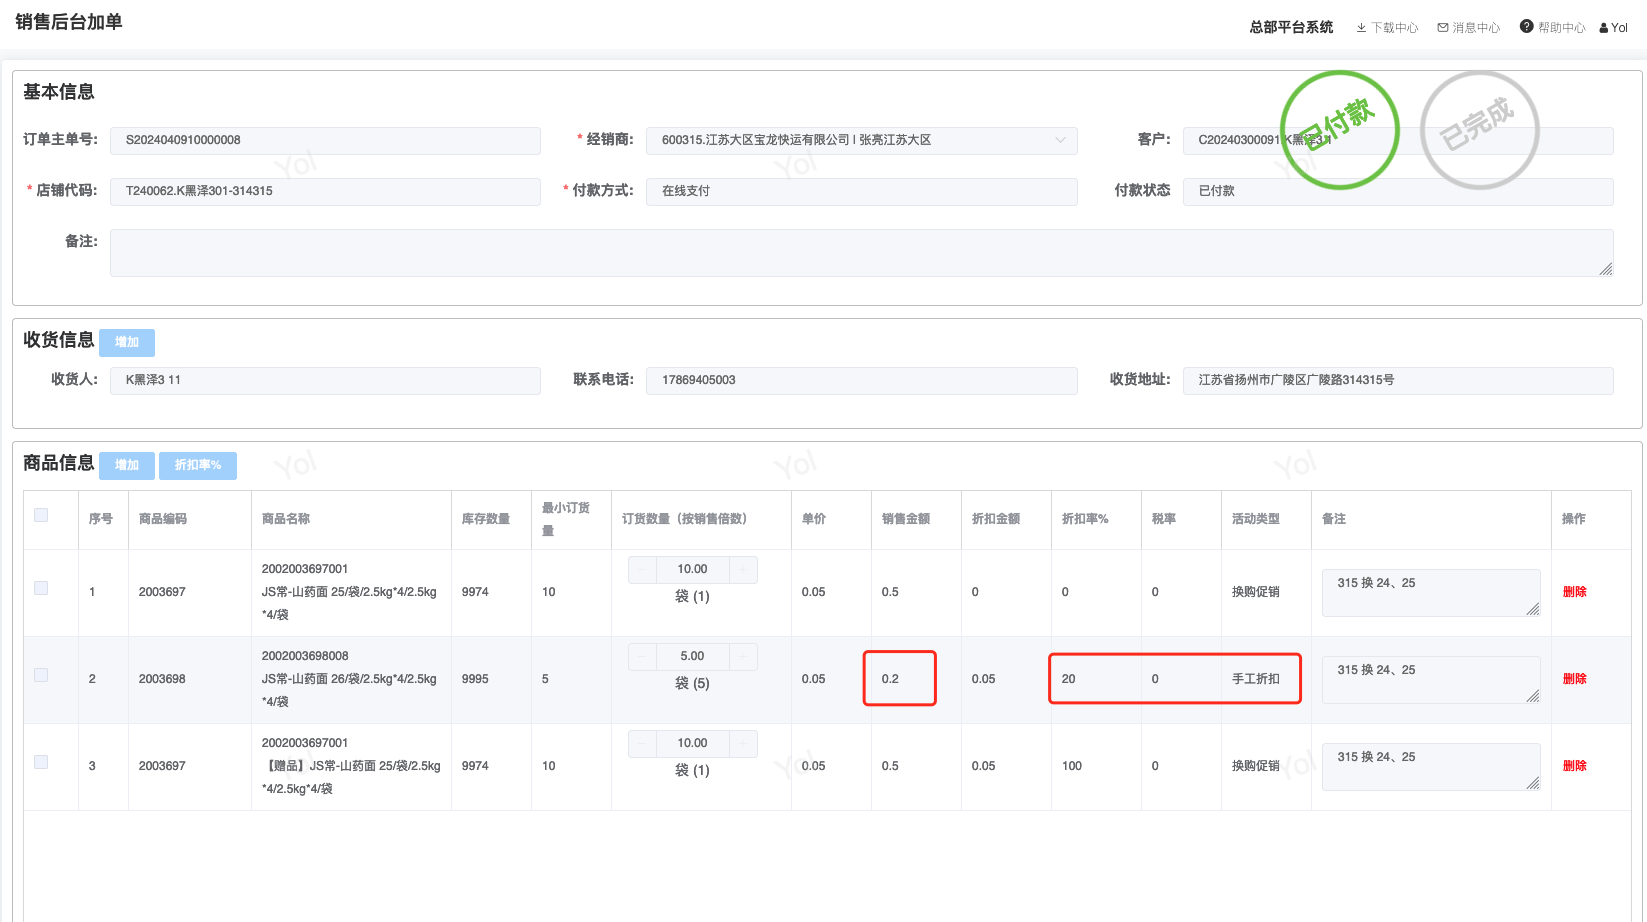This screenshot has width=1647, height=922.
Task: Click the minus stepper in row 1 quantity
Action: [642, 569]
